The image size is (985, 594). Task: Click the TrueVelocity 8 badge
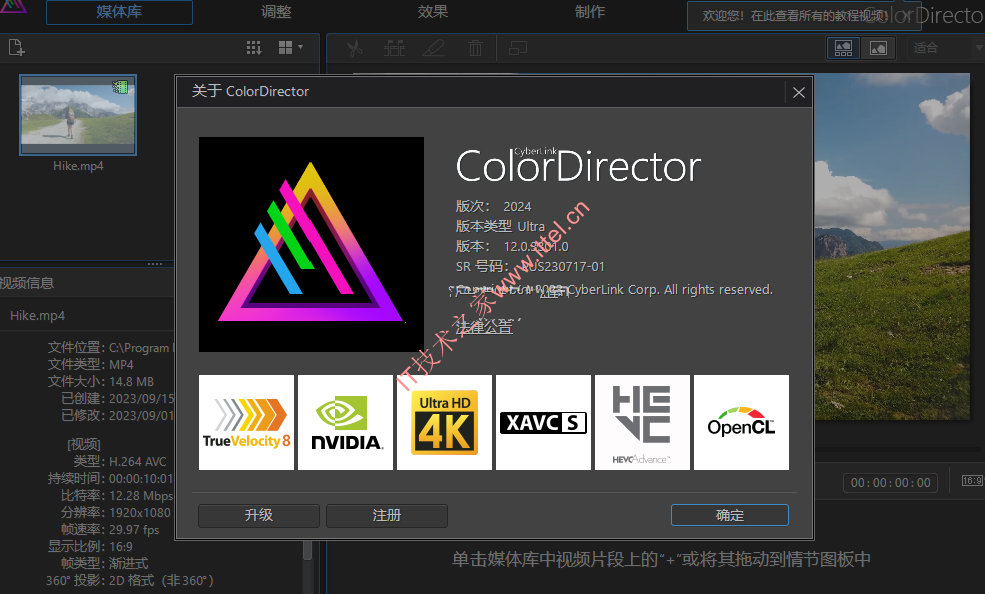pyautogui.click(x=246, y=423)
